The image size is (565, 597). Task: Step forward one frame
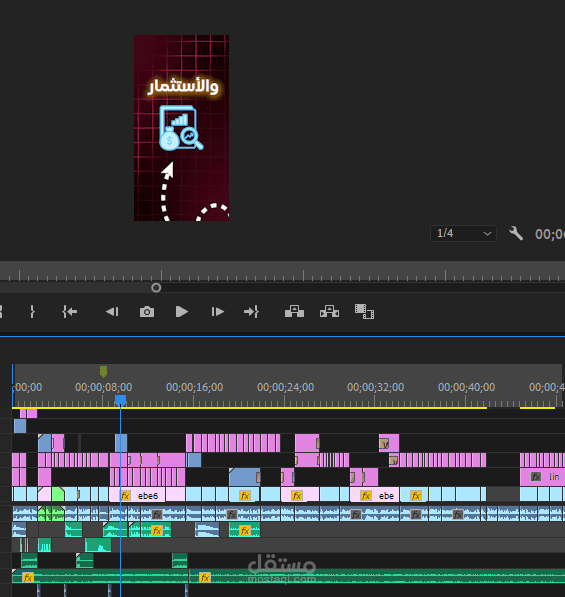[x=217, y=312]
